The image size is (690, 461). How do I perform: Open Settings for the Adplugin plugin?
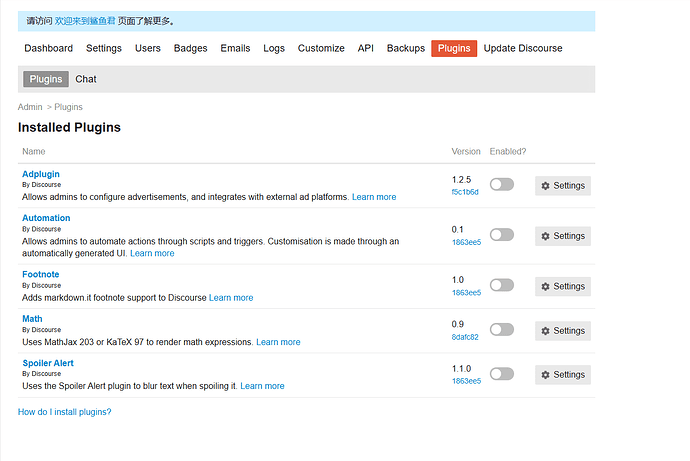tap(563, 186)
